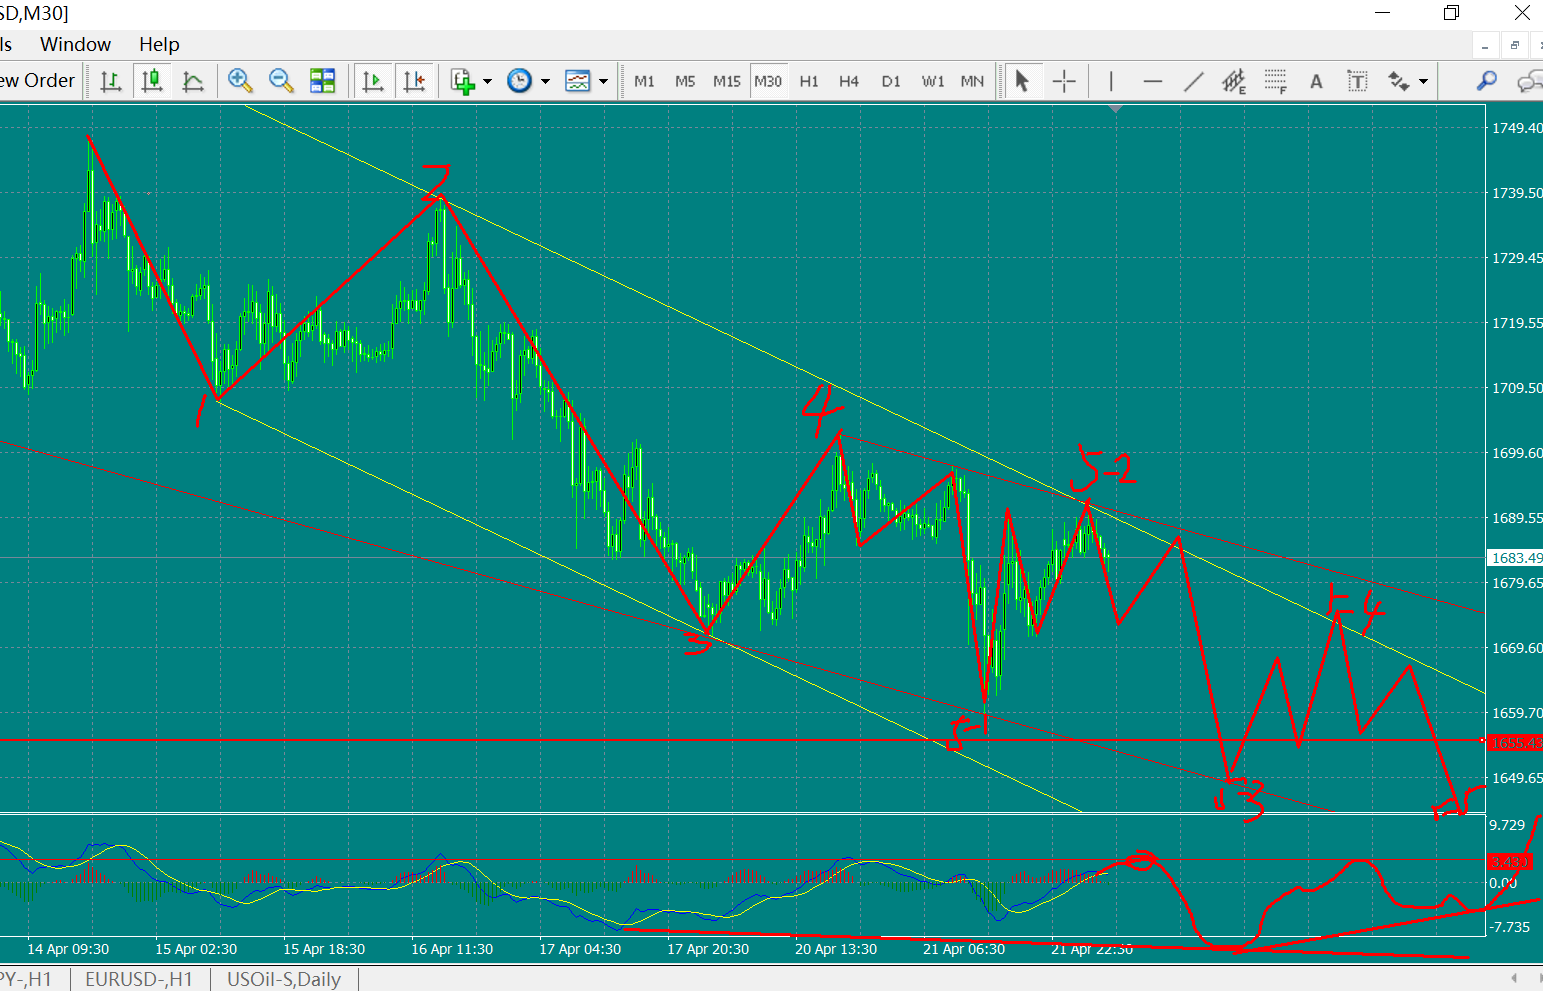
Task: Expand the indicators list dropdown arrow
Action: point(488,81)
